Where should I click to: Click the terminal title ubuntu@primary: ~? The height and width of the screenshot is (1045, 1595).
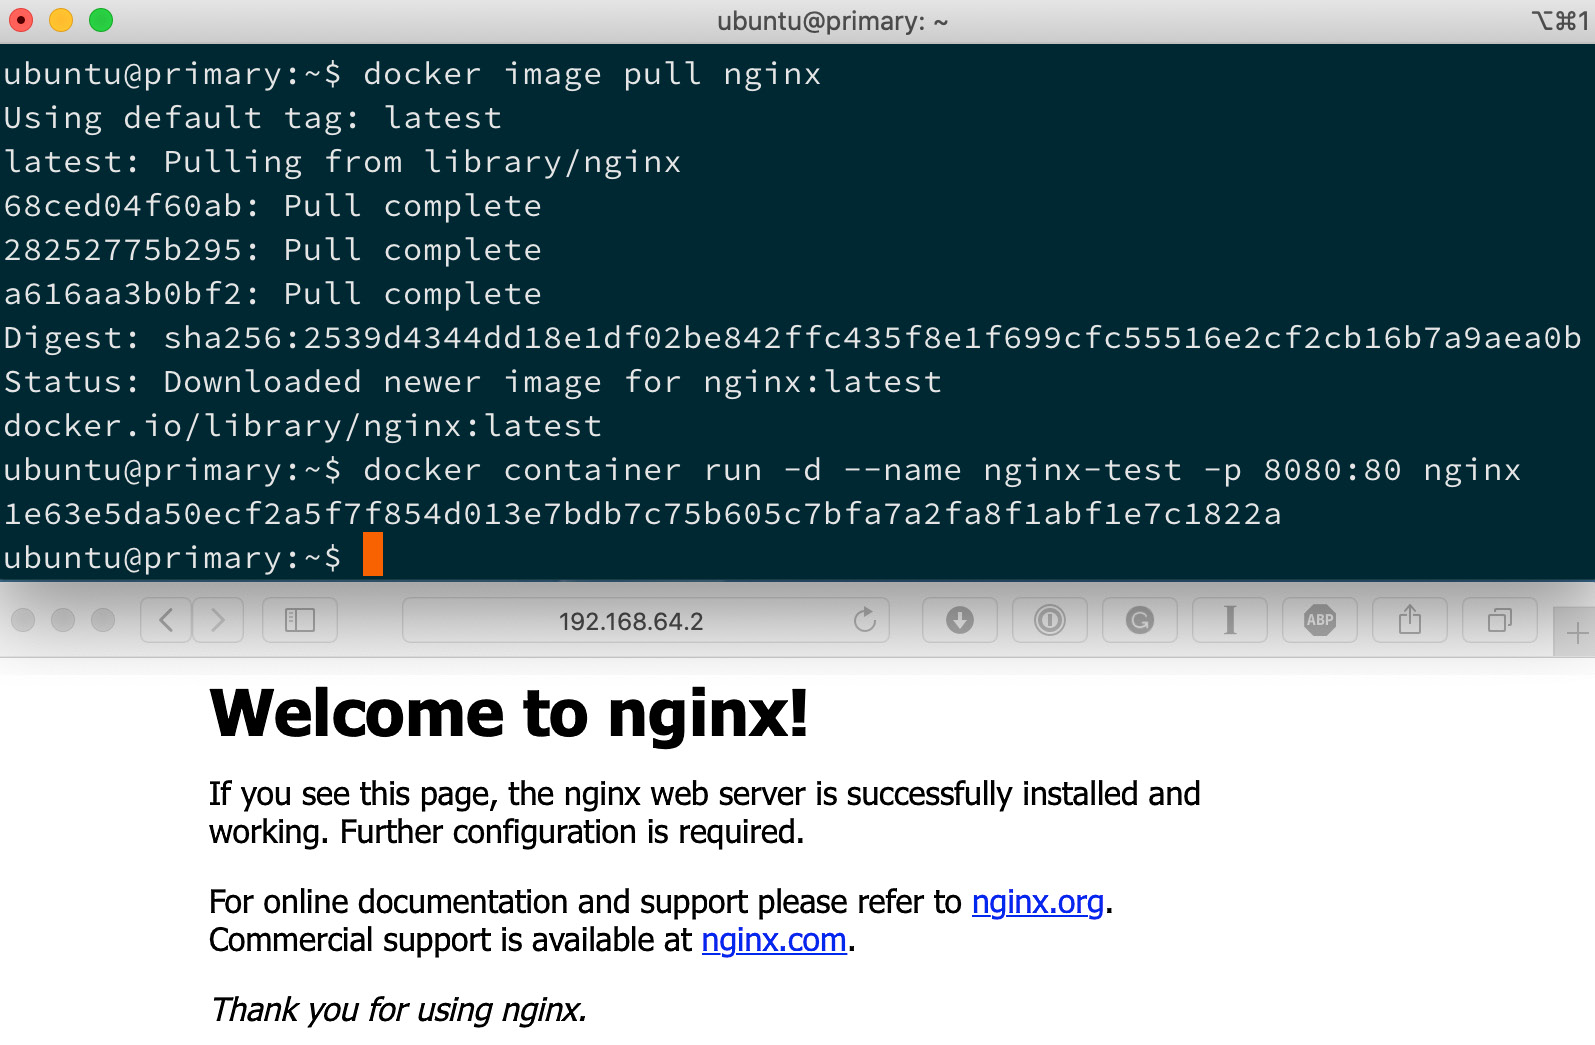[832, 21]
